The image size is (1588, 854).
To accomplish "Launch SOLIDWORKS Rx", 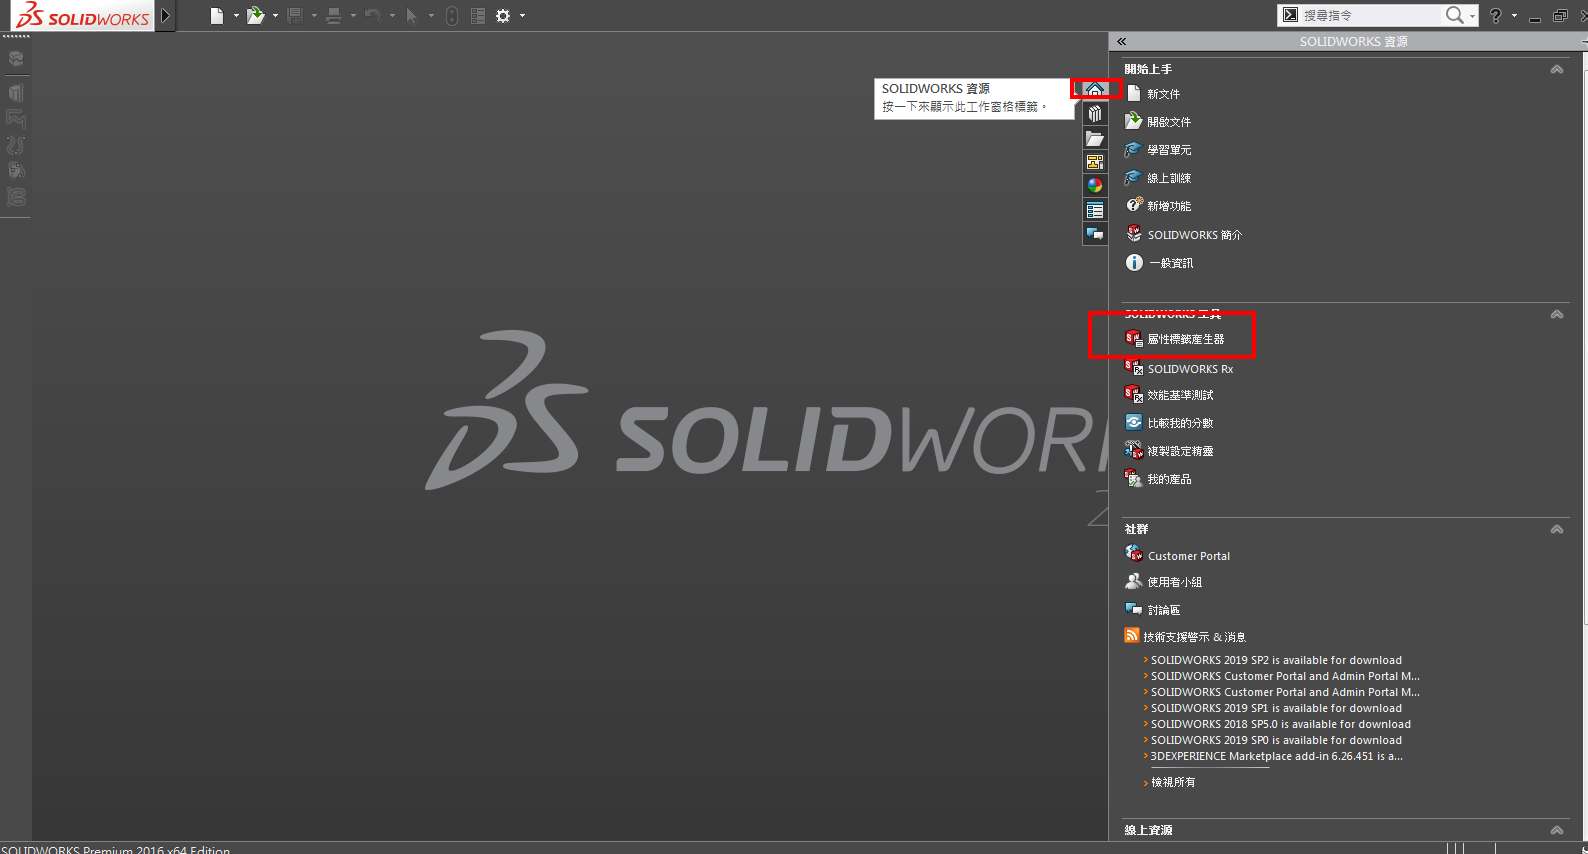I will coord(1190,369).
